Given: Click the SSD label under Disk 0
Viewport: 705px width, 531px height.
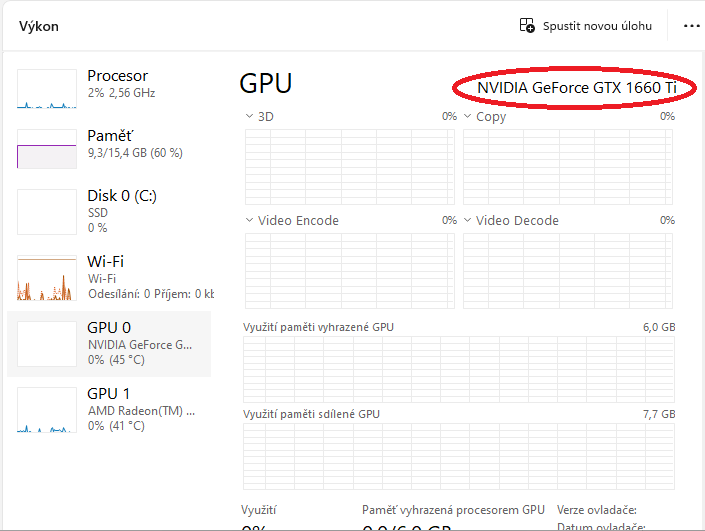Looking at the screenshot, I should 98,213.
